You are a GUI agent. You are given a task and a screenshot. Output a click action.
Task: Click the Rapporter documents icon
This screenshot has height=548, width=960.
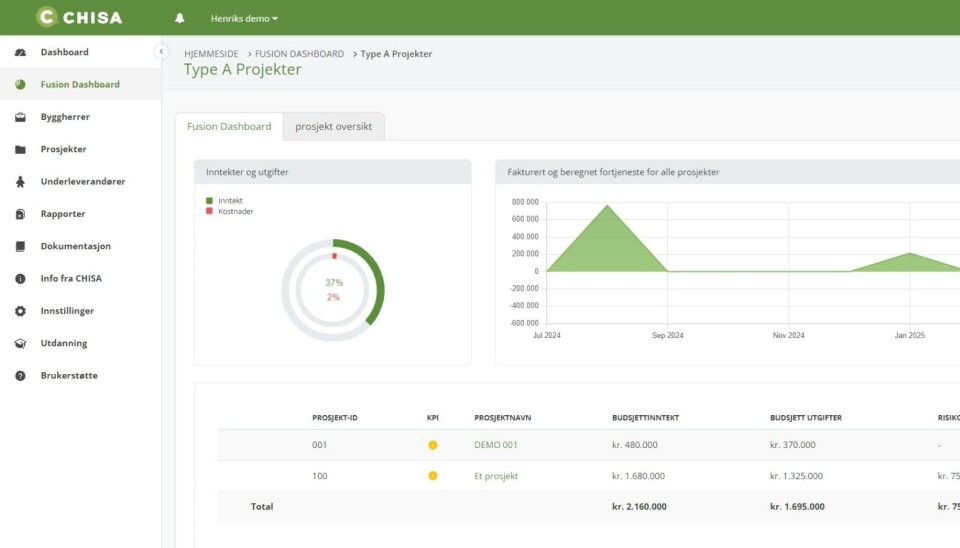click(20, 214)
